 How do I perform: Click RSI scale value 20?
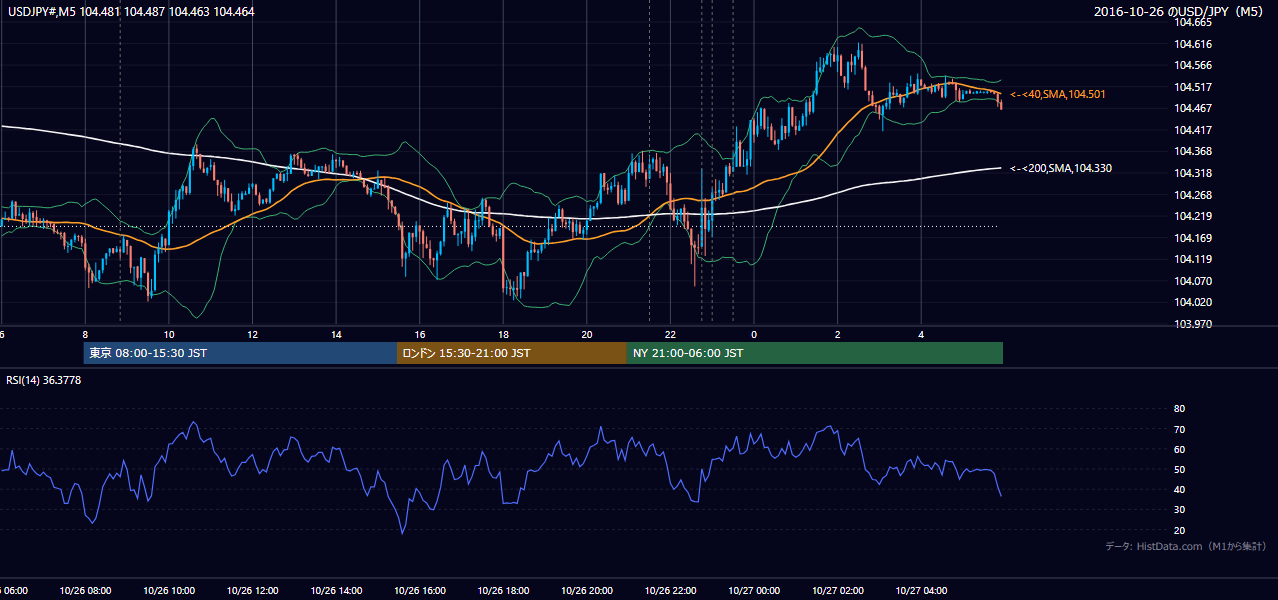pos(1179,530)
